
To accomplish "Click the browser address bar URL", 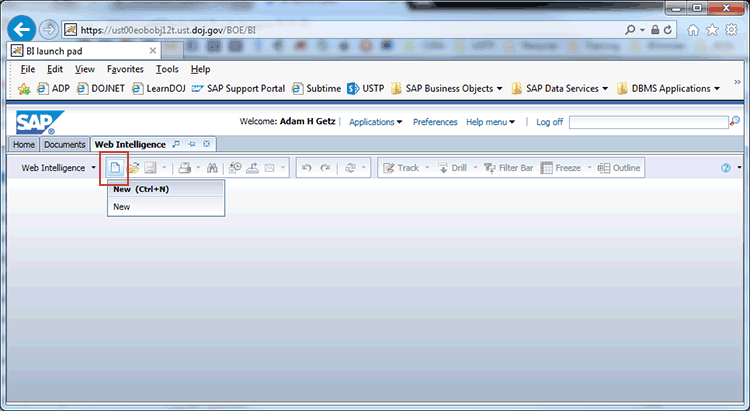I will pos(168,30).
